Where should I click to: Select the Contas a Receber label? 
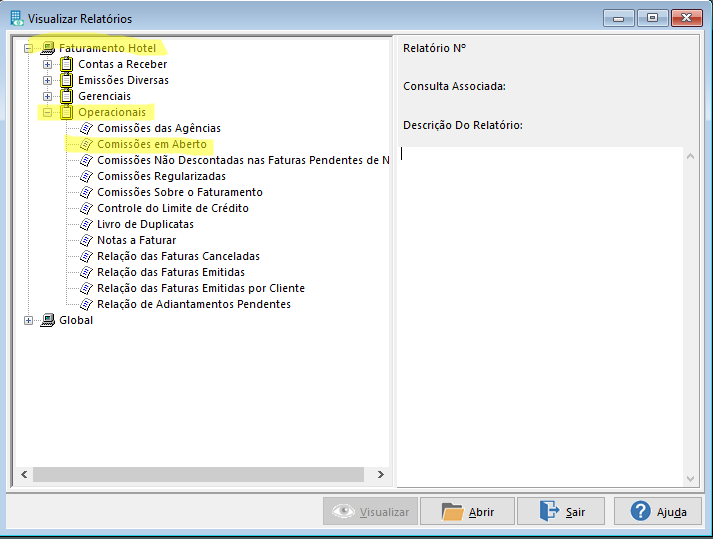(x=123, y=64)
